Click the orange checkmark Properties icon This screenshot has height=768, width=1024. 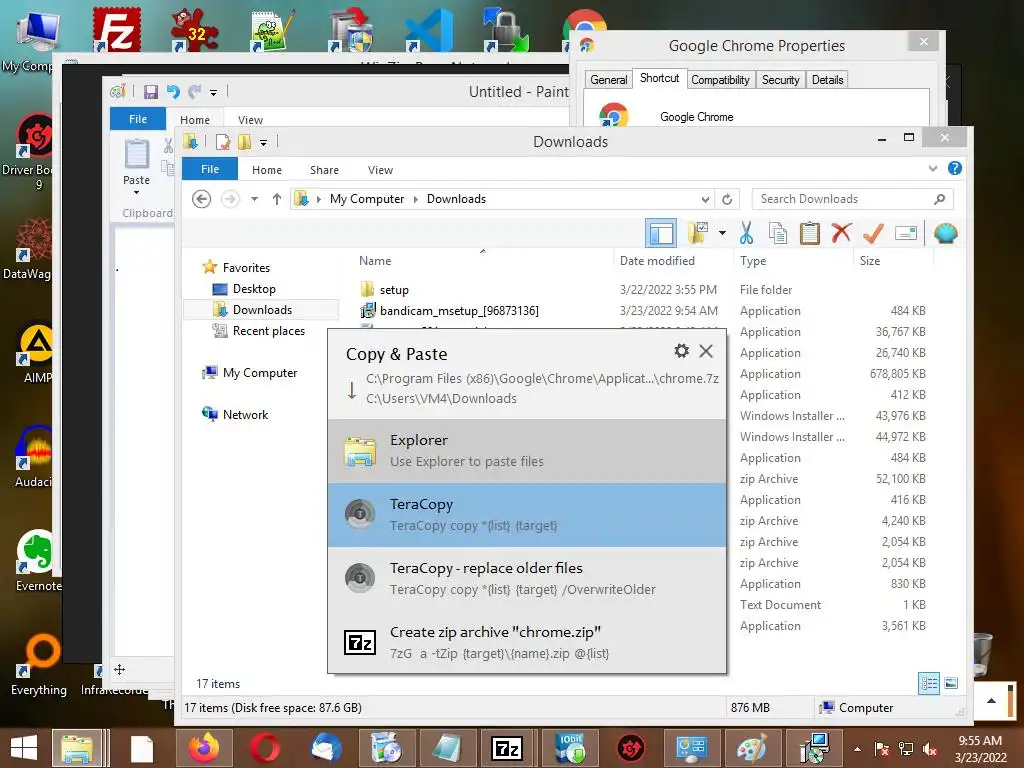873,233
